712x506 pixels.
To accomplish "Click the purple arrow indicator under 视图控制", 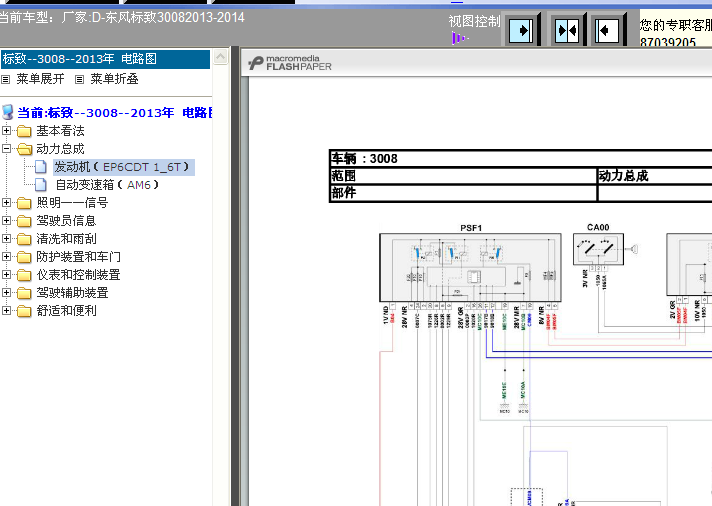I will (x=459, y=38).
